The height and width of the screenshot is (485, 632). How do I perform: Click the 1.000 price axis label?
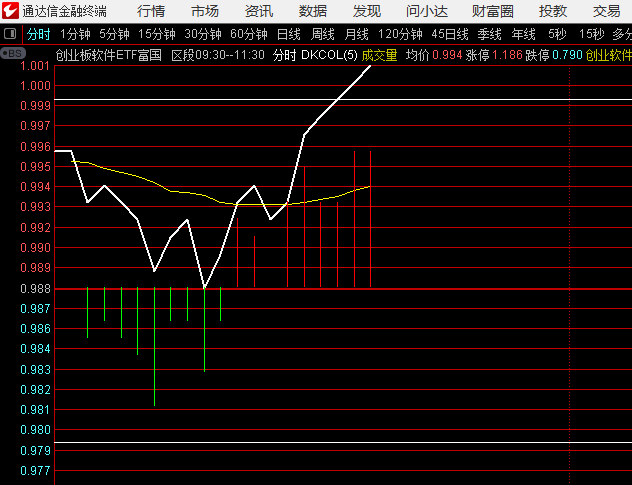click(x=35, y=85)
